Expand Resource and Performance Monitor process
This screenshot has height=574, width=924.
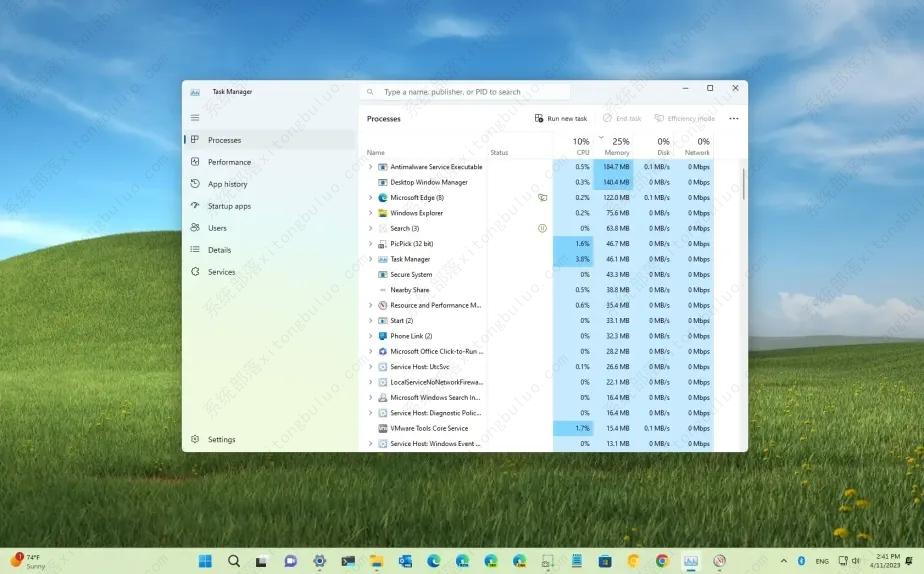tap(371, 305)
